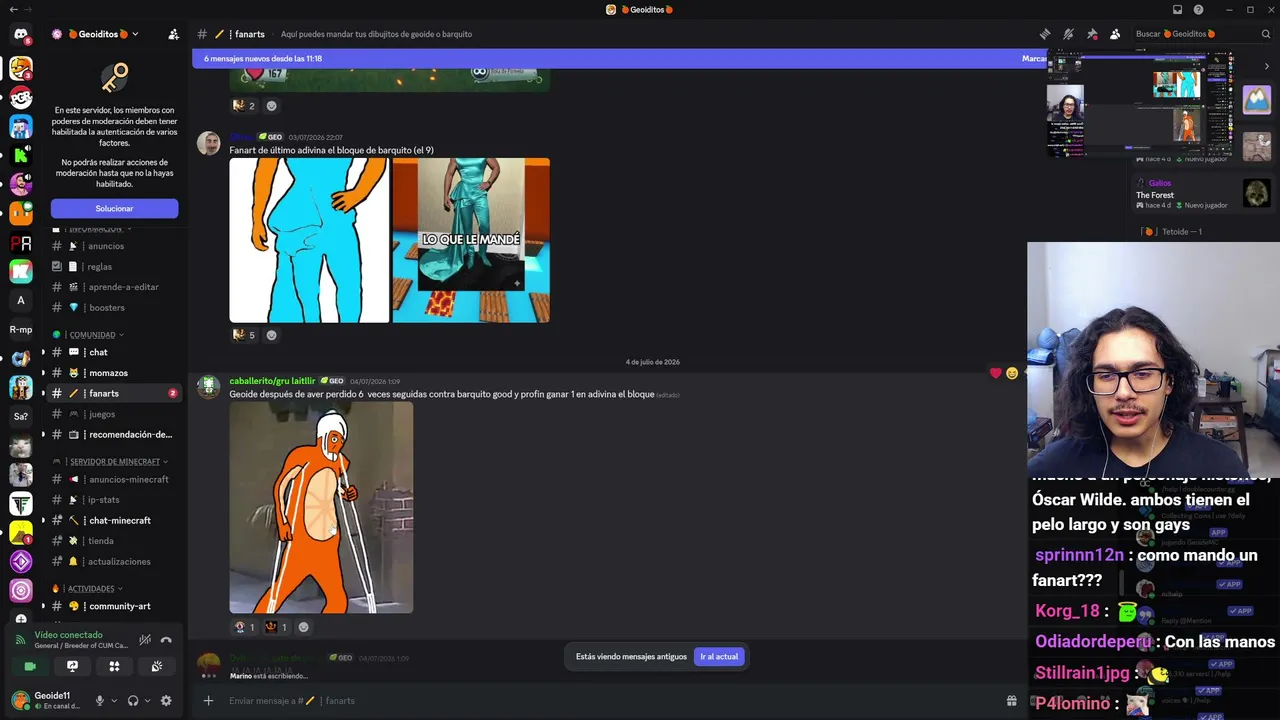This screenshot has height=720, width=1280.
Task: Open the invite members icon beside Geoiditos
Action: (x=174, y=34)
